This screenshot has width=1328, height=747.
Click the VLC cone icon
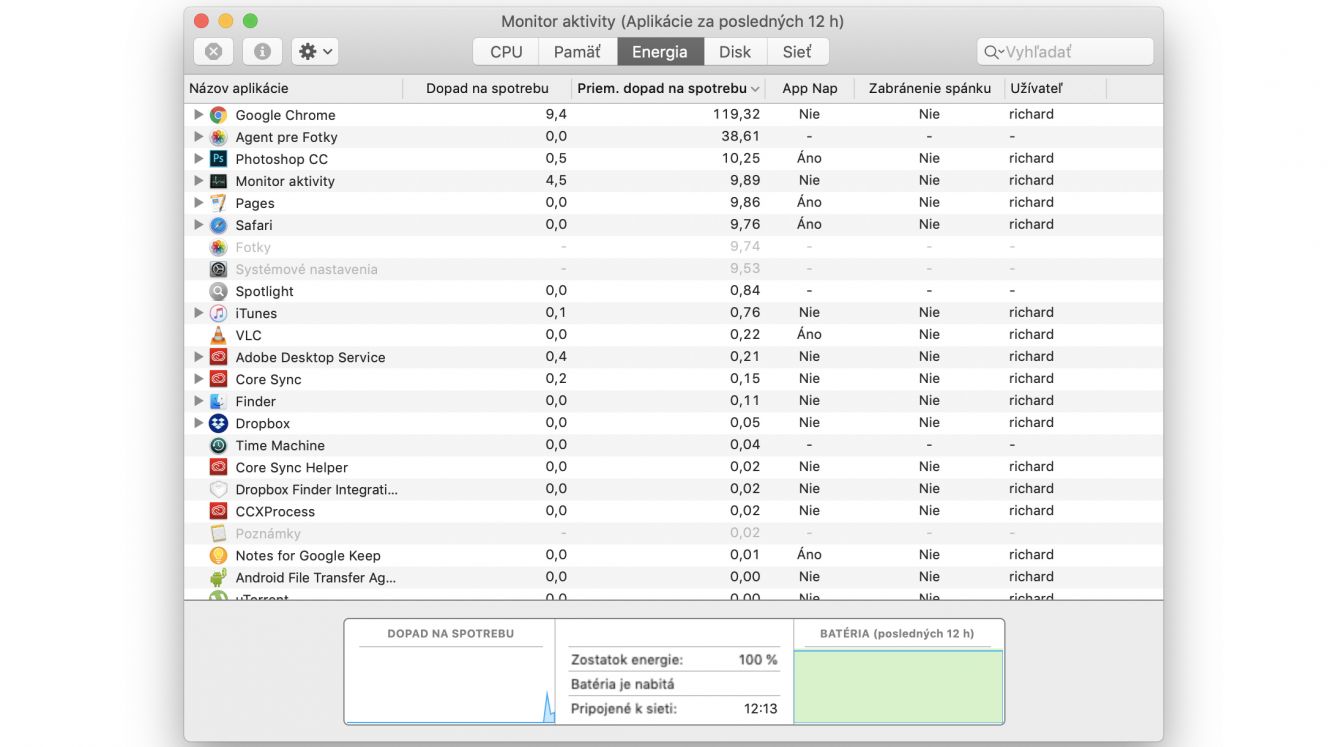(218, 335)
